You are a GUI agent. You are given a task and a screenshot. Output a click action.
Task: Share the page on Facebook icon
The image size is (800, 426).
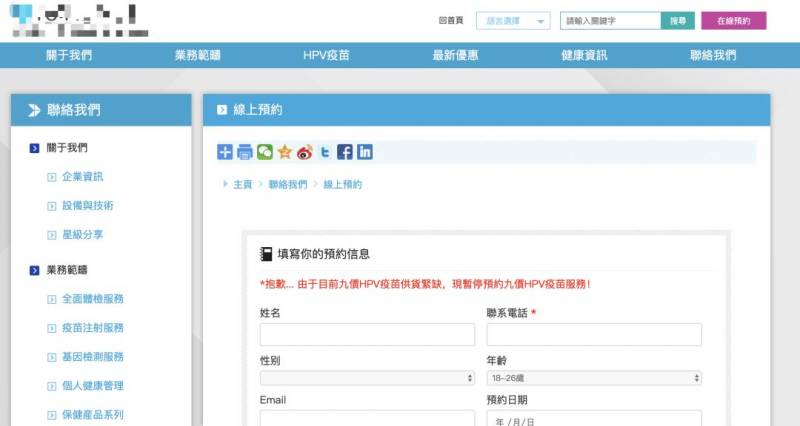tap(344, 152)
